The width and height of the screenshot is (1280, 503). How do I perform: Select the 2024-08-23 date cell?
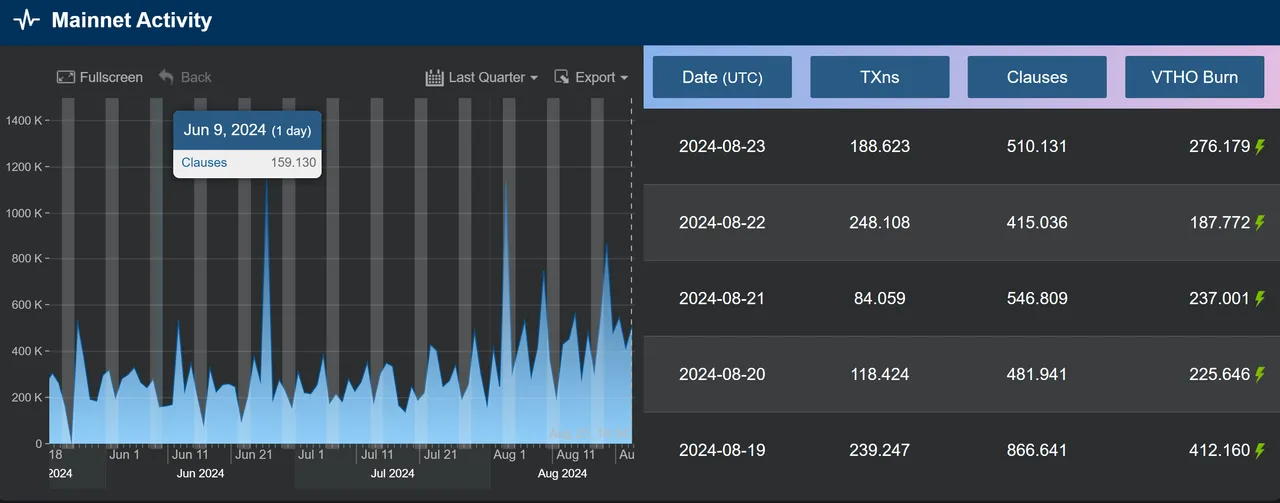(722, 146)
